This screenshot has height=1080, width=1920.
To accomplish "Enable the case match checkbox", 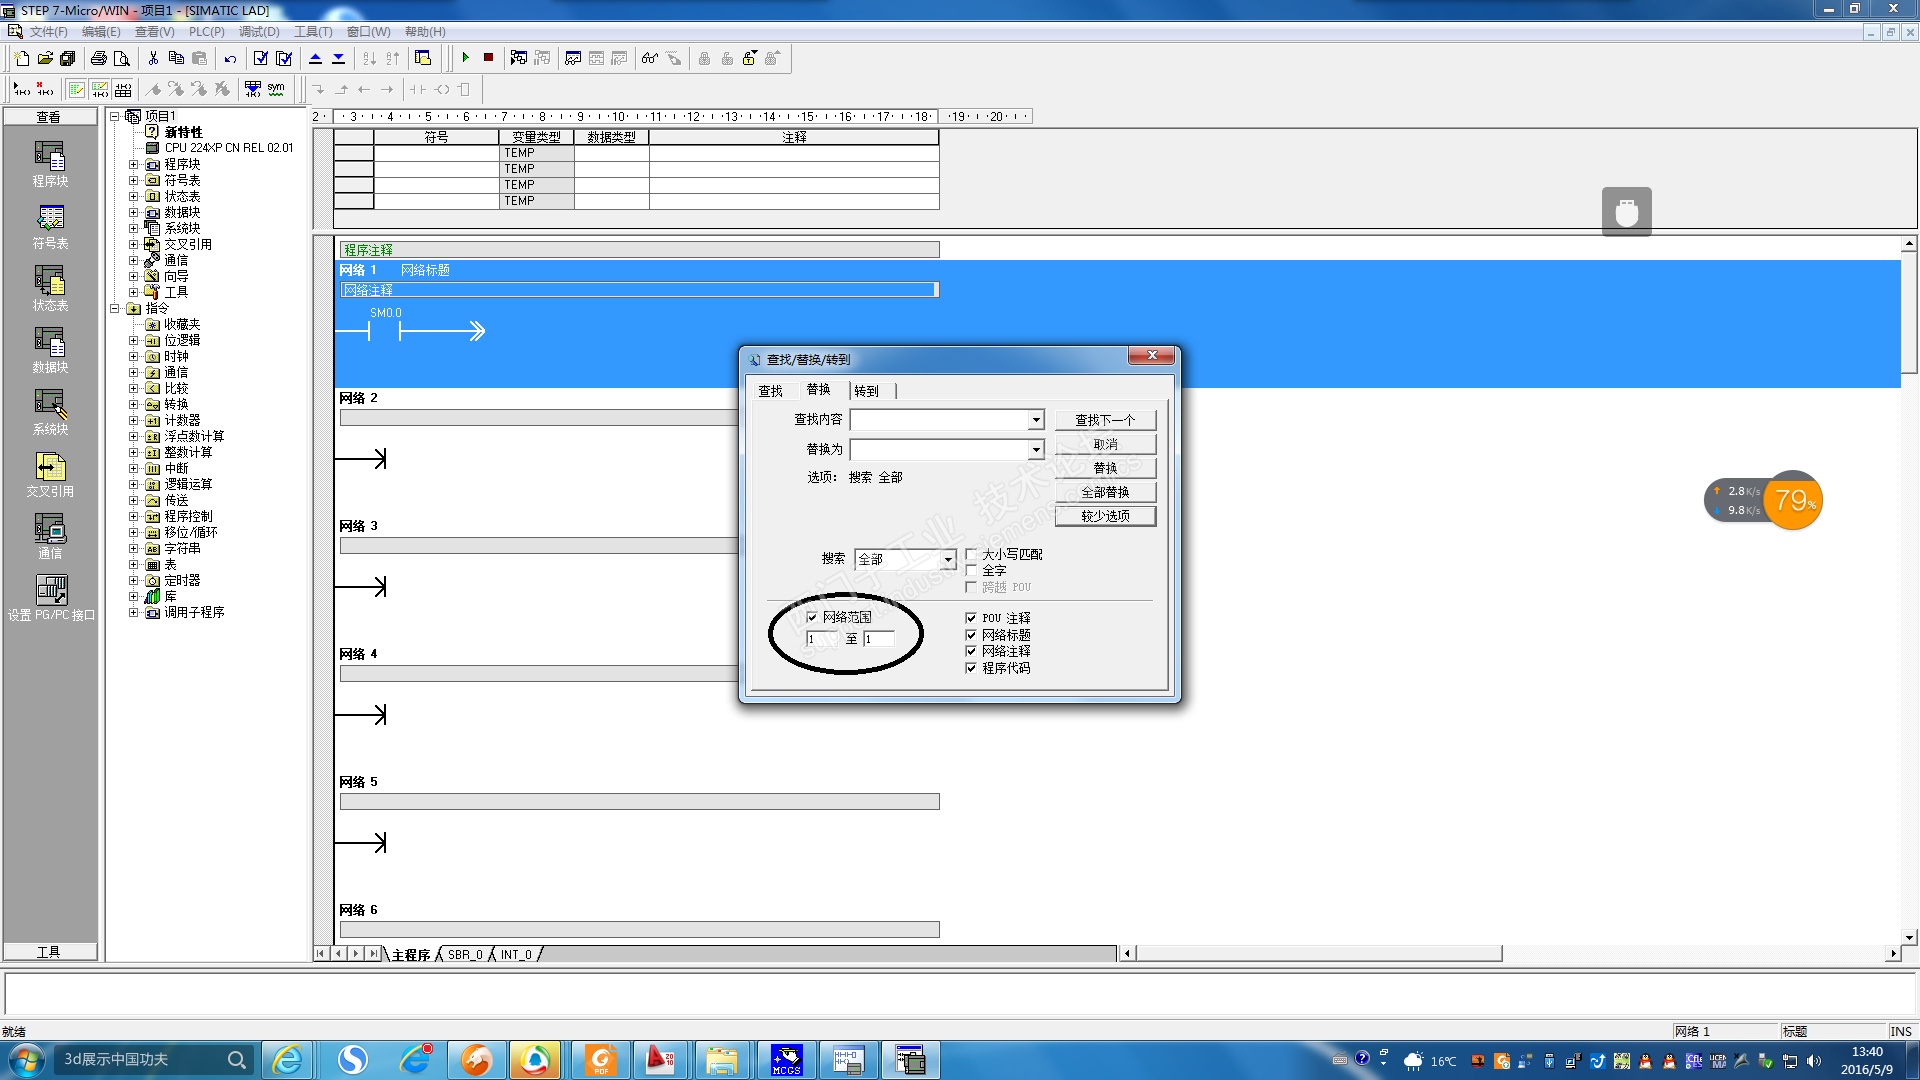I will pyautogui.click(x=971, y=554).
